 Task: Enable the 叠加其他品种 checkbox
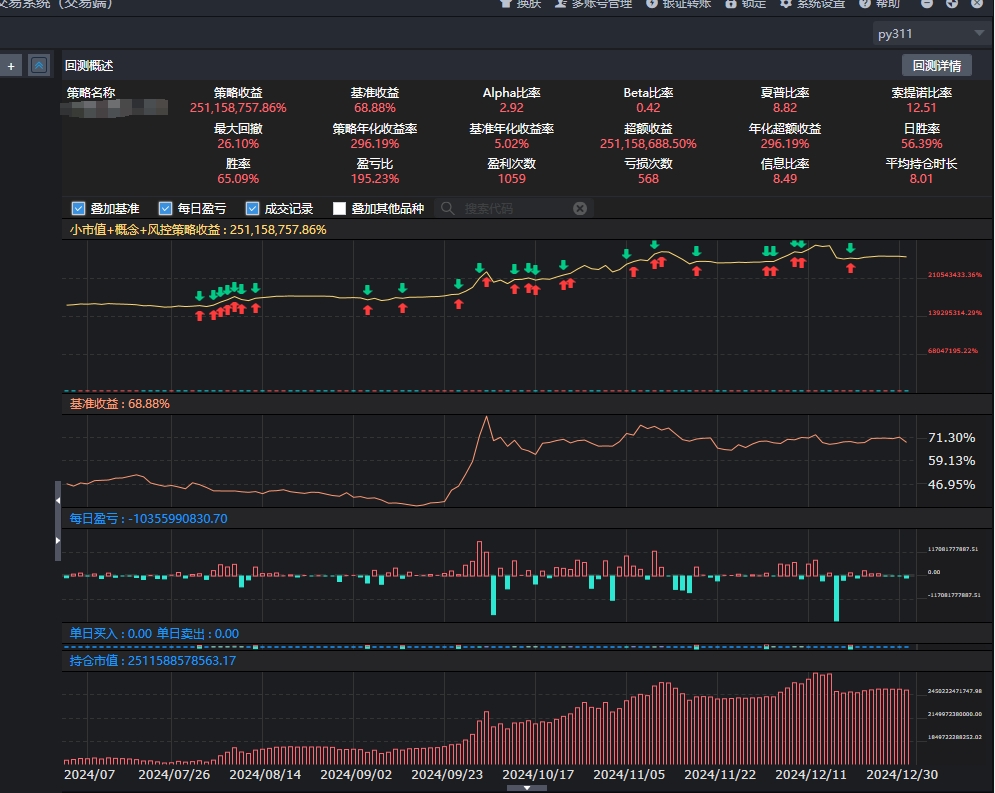[339, 209]
